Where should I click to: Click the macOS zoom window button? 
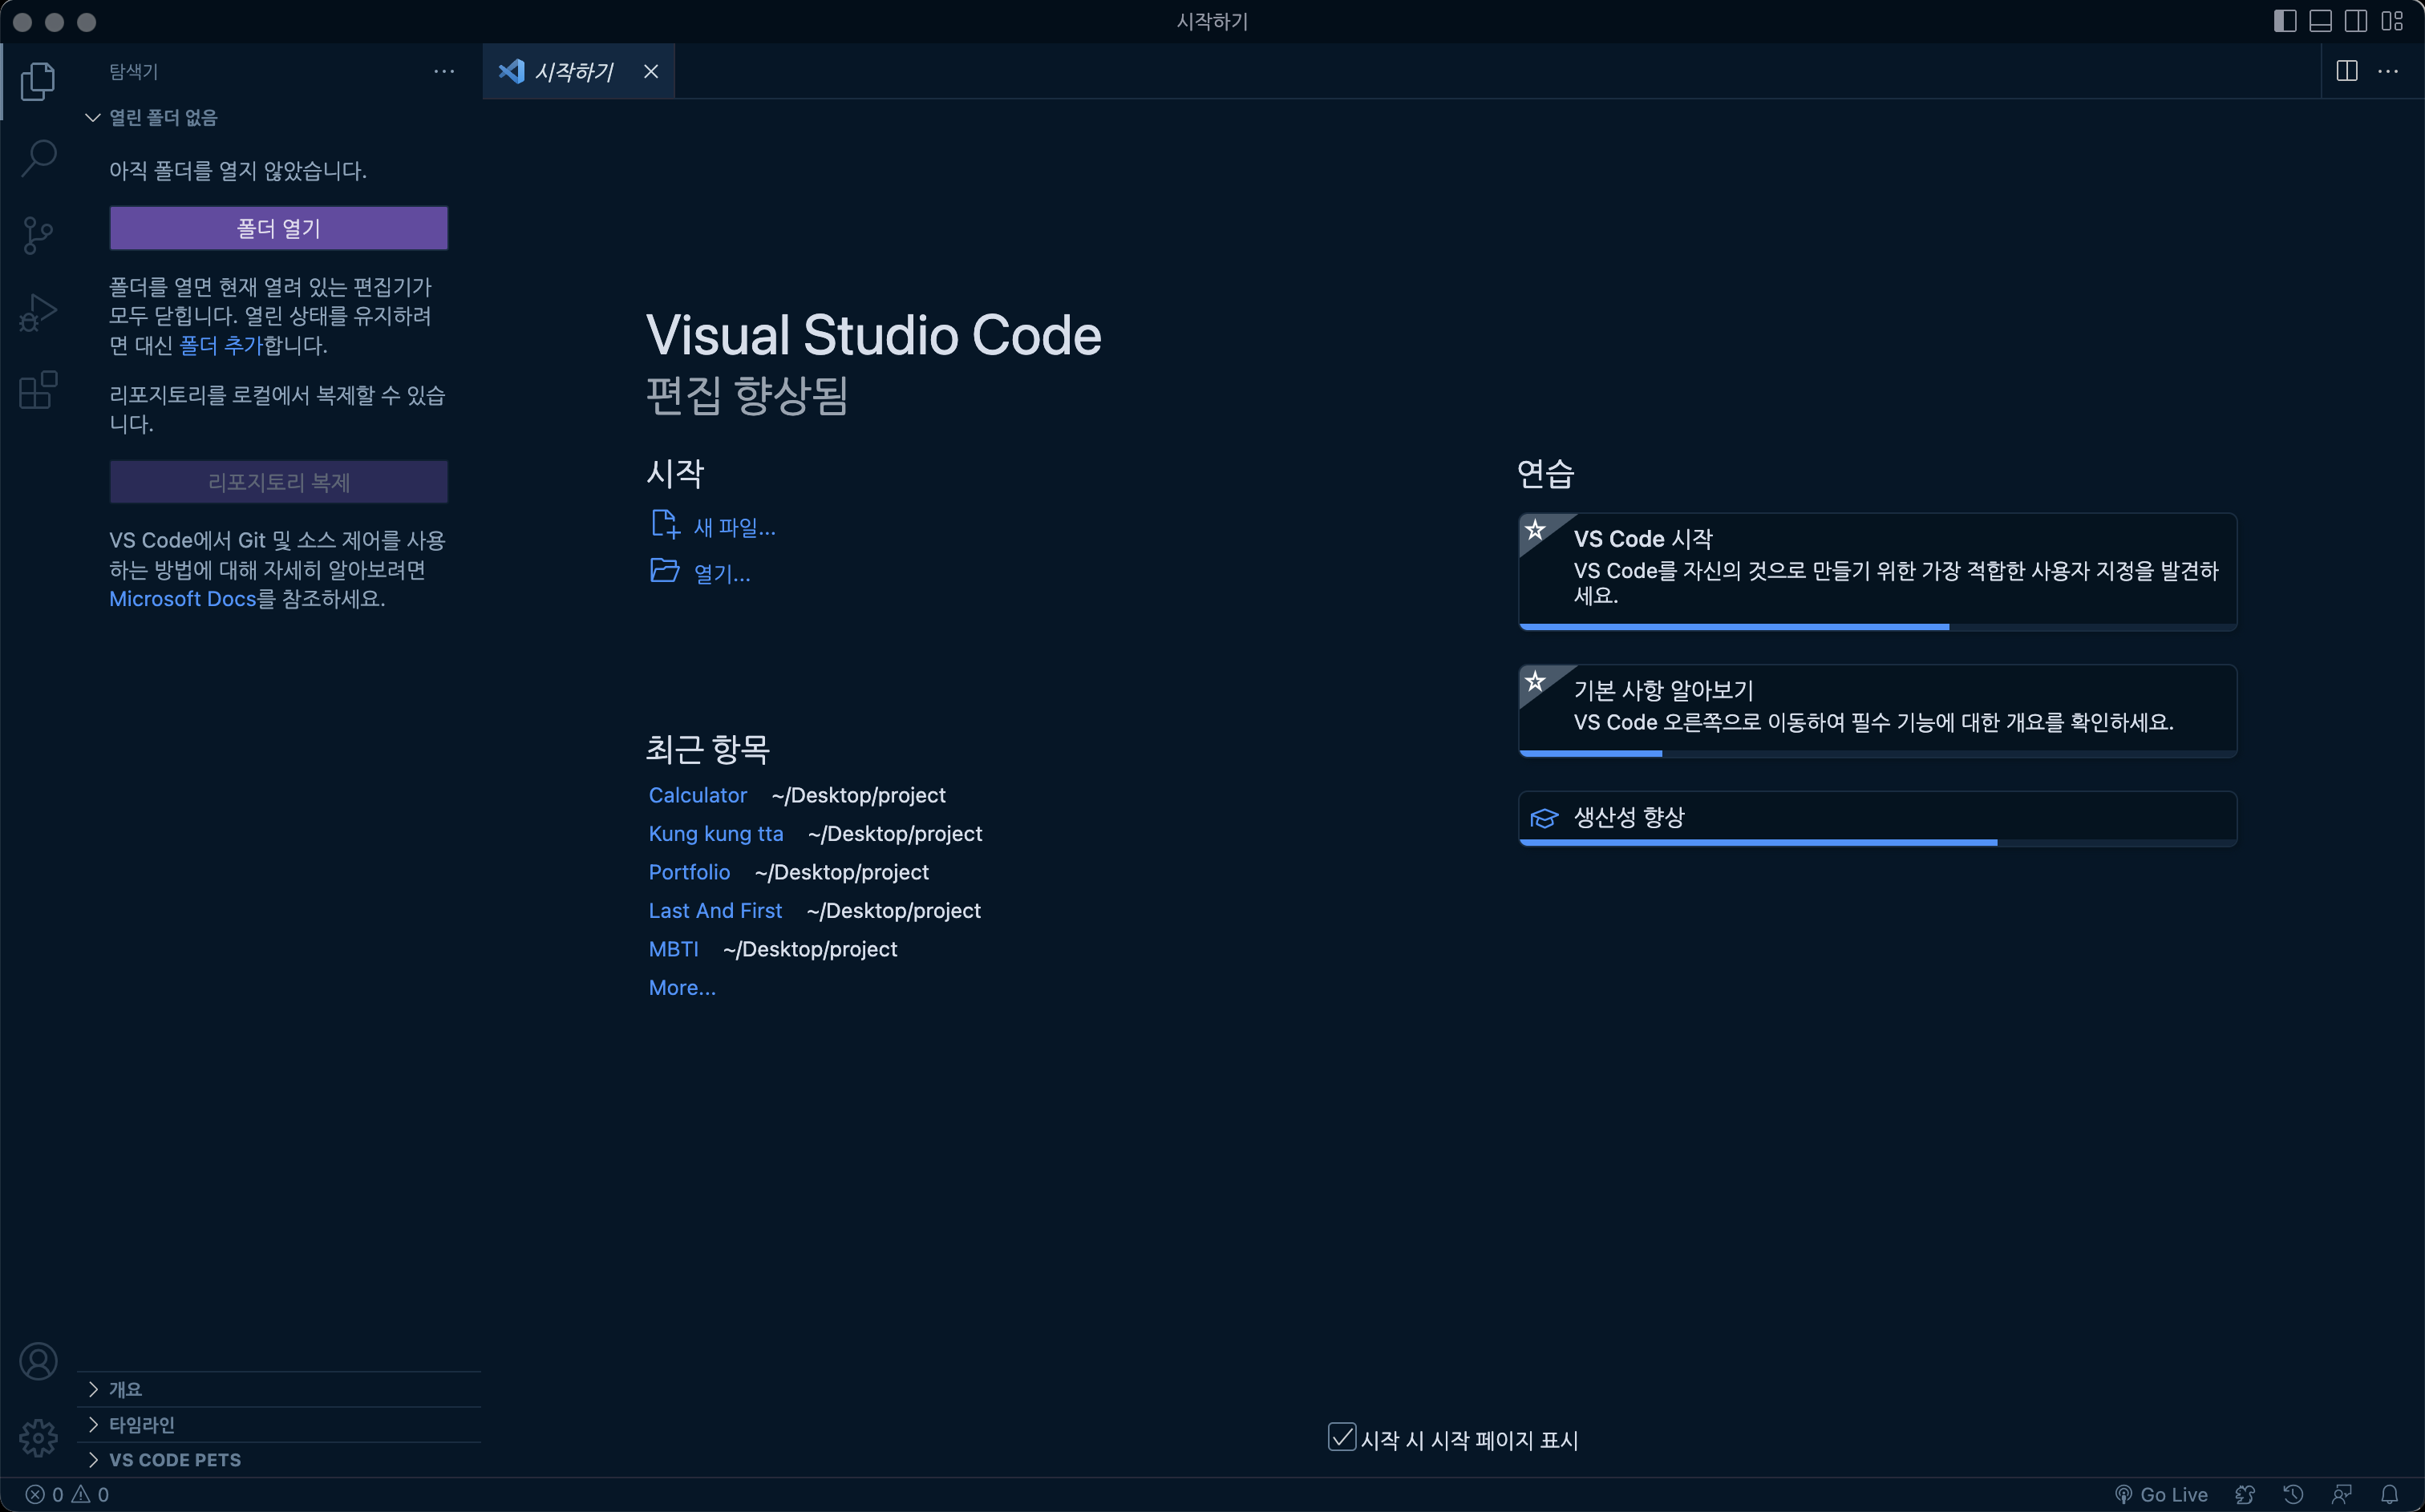pos(87,22)
